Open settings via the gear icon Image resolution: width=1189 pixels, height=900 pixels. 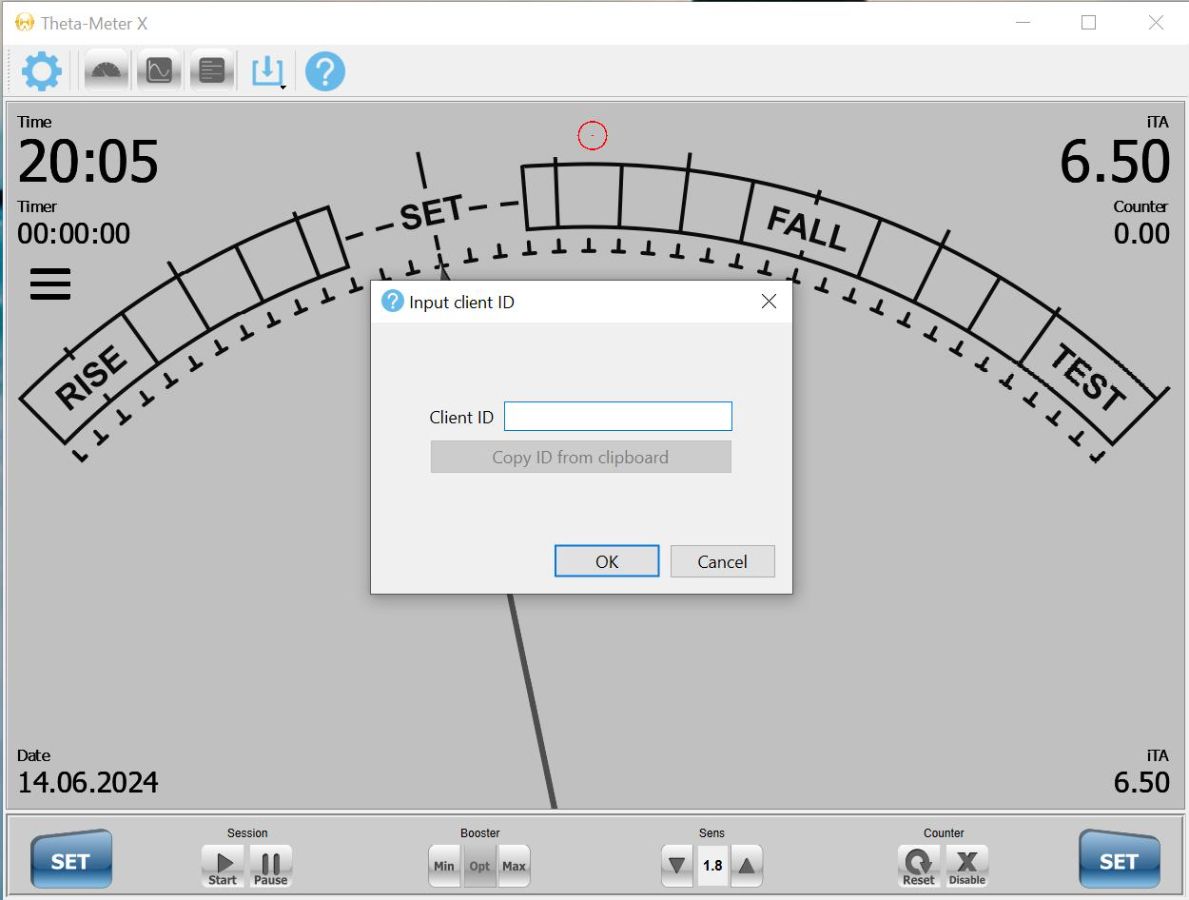coord(41,71)
